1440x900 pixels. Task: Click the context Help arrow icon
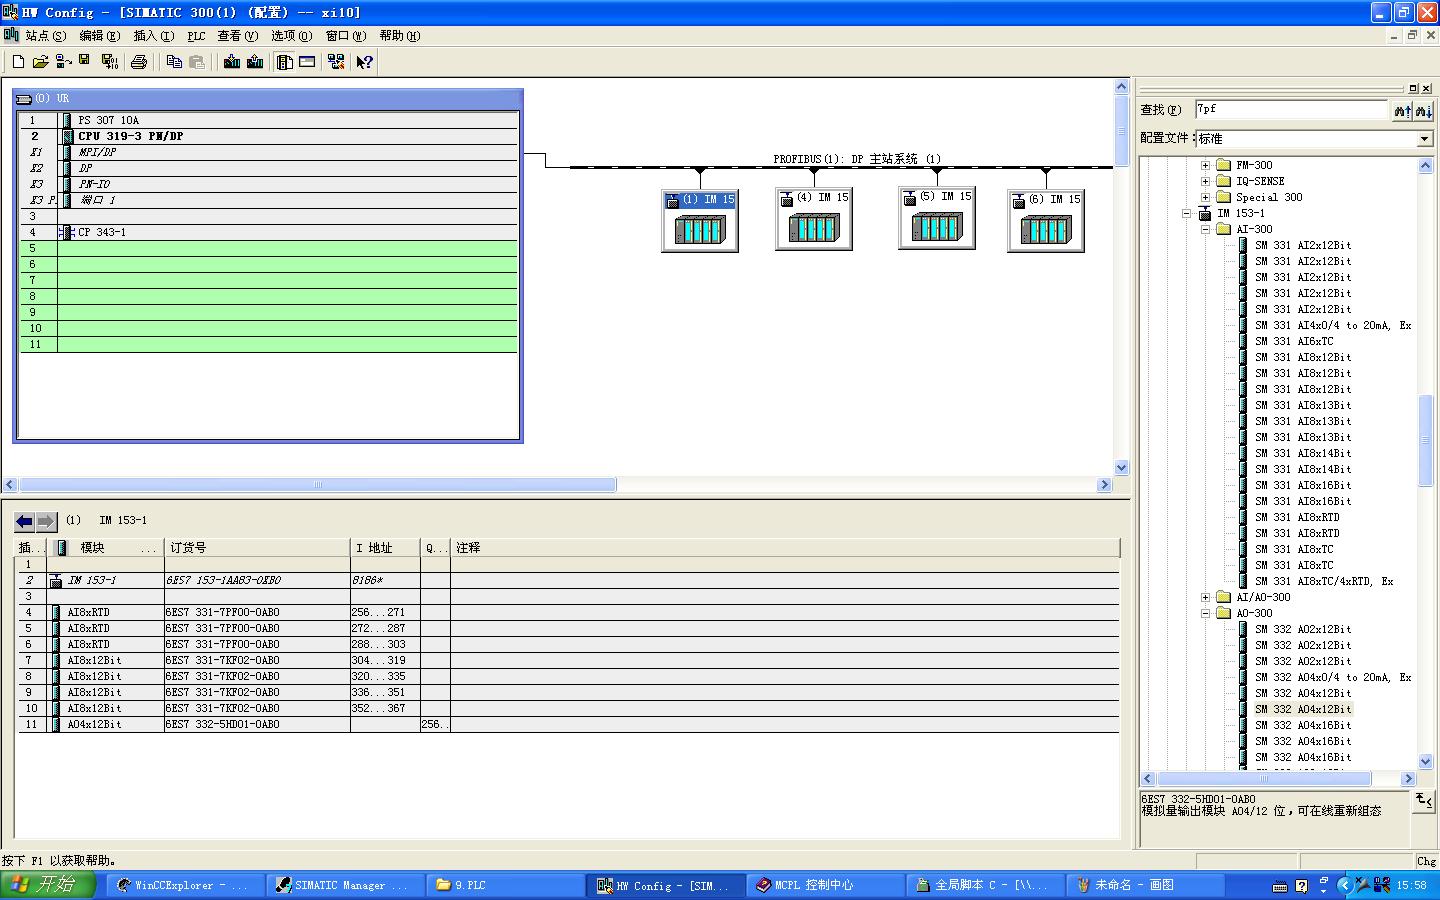coord(365,62)
